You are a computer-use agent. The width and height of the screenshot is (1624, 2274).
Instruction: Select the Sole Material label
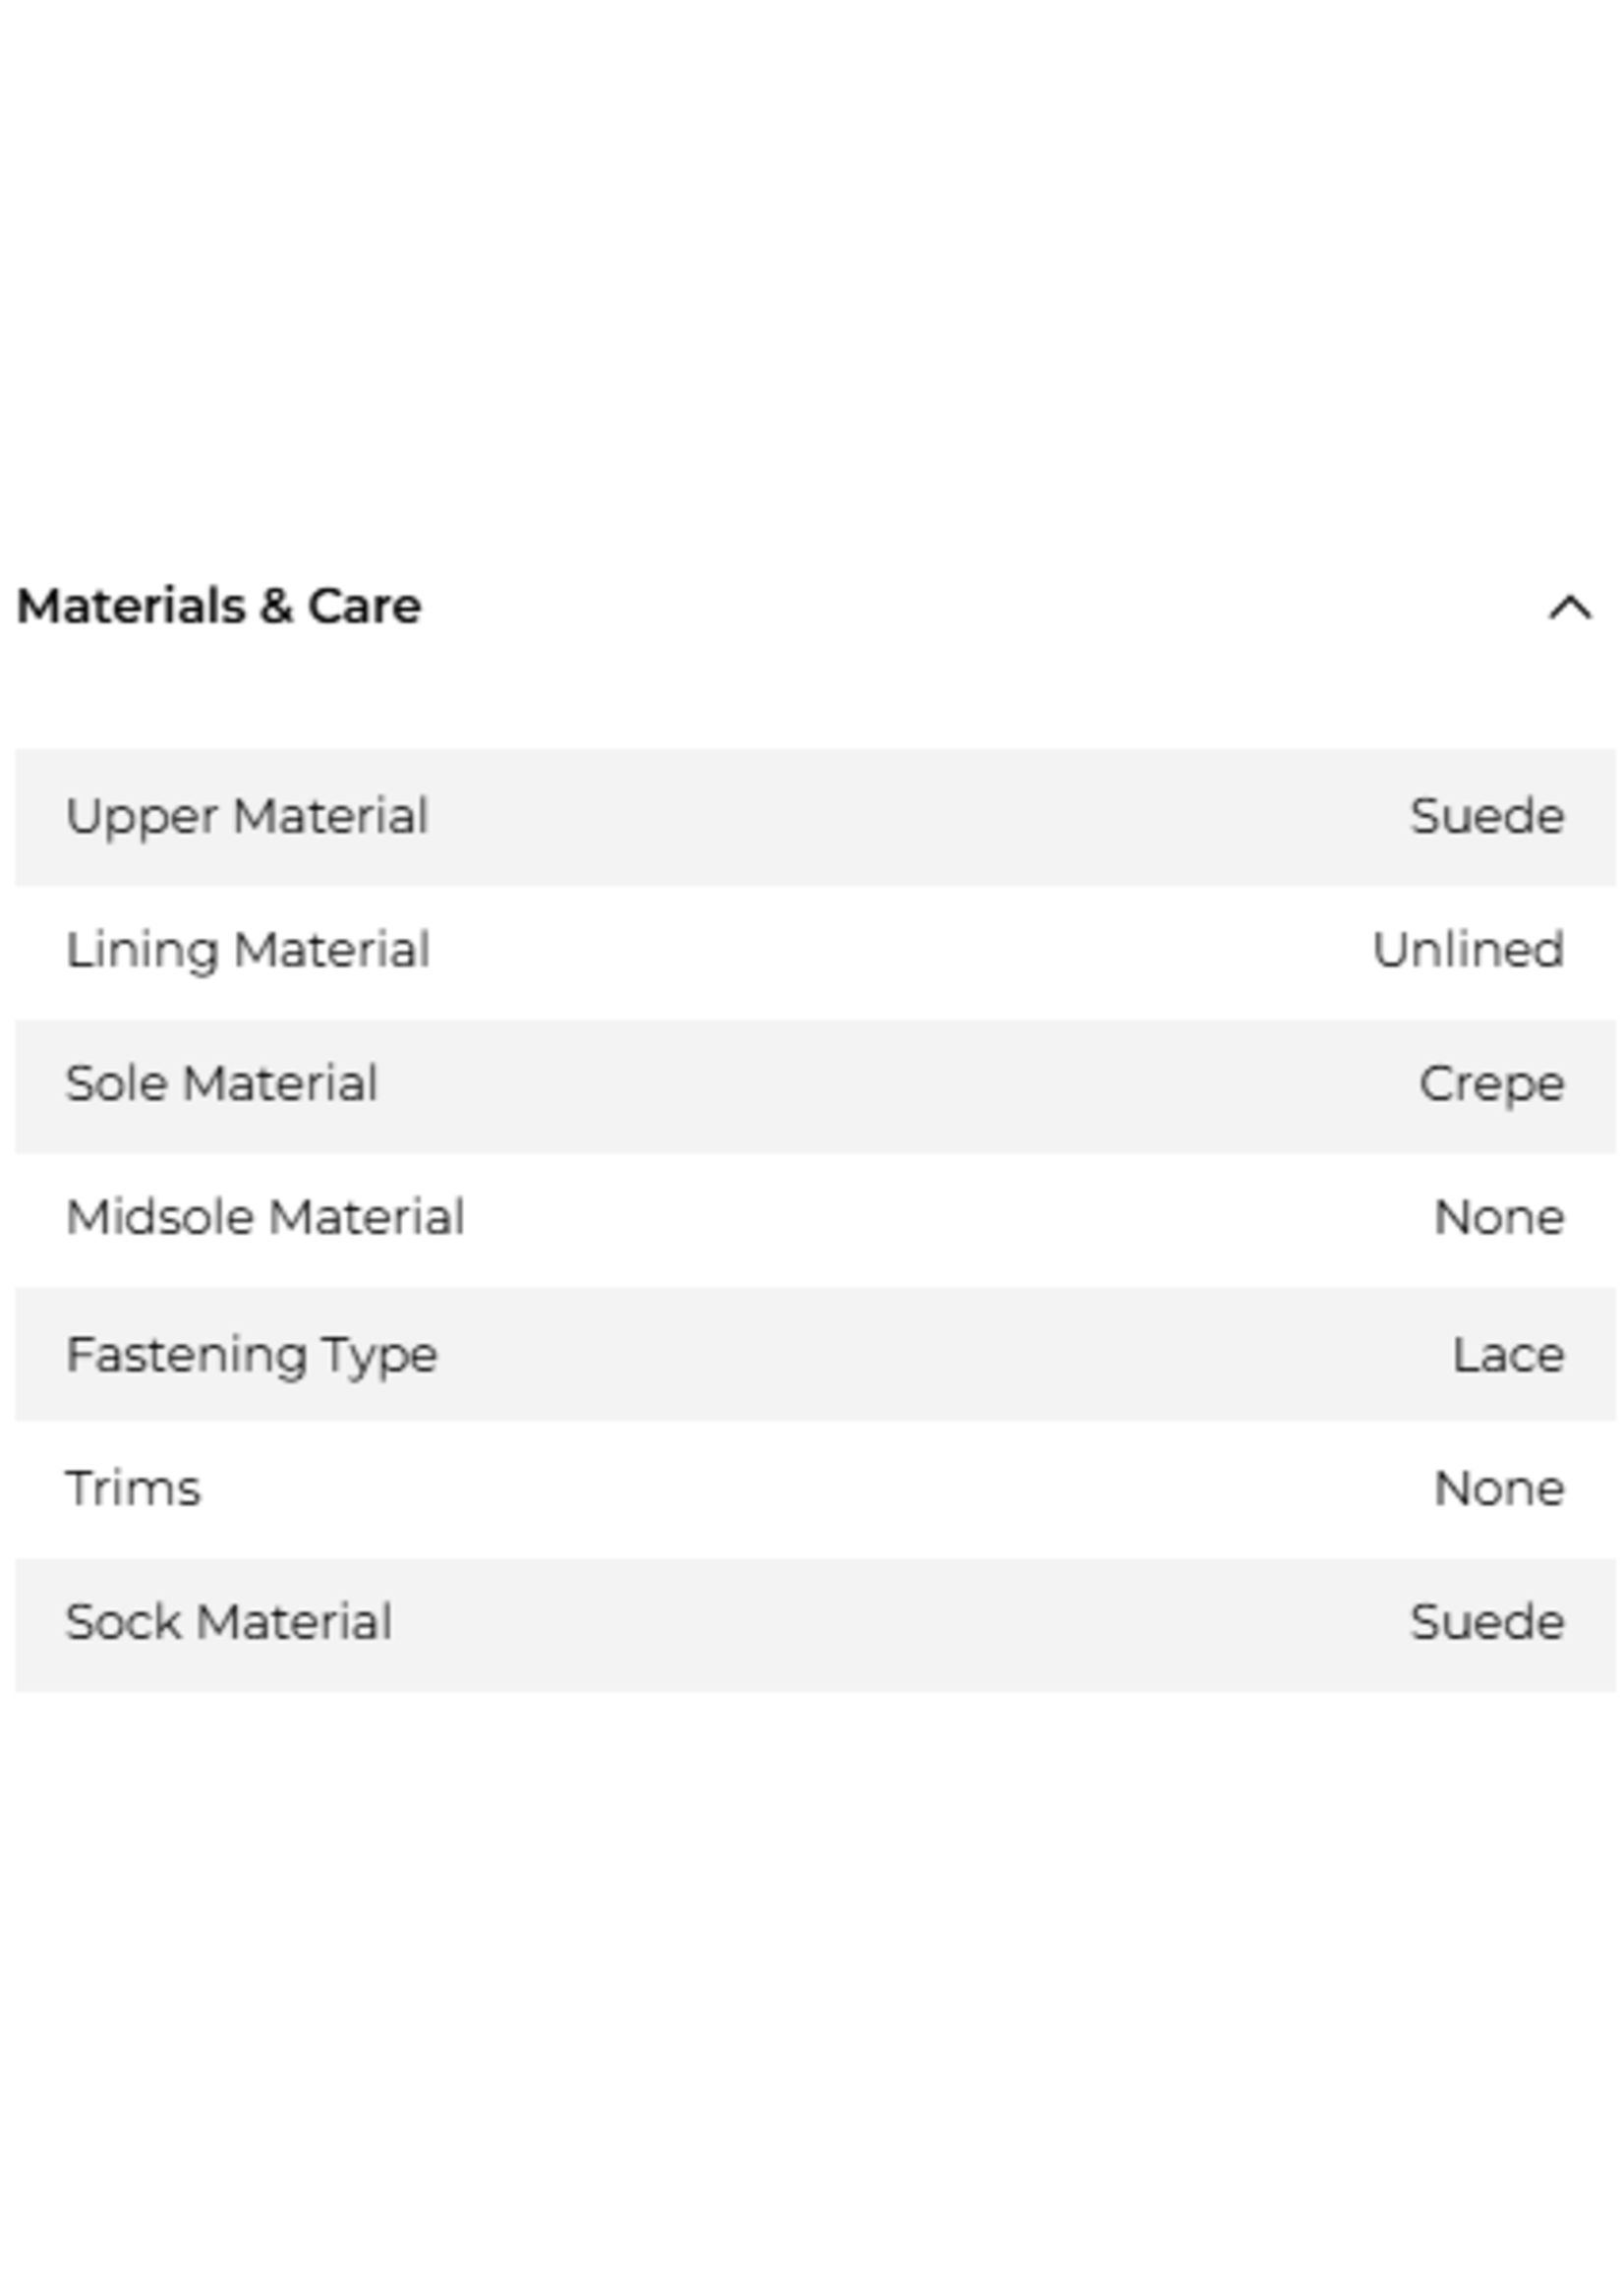222,1084
